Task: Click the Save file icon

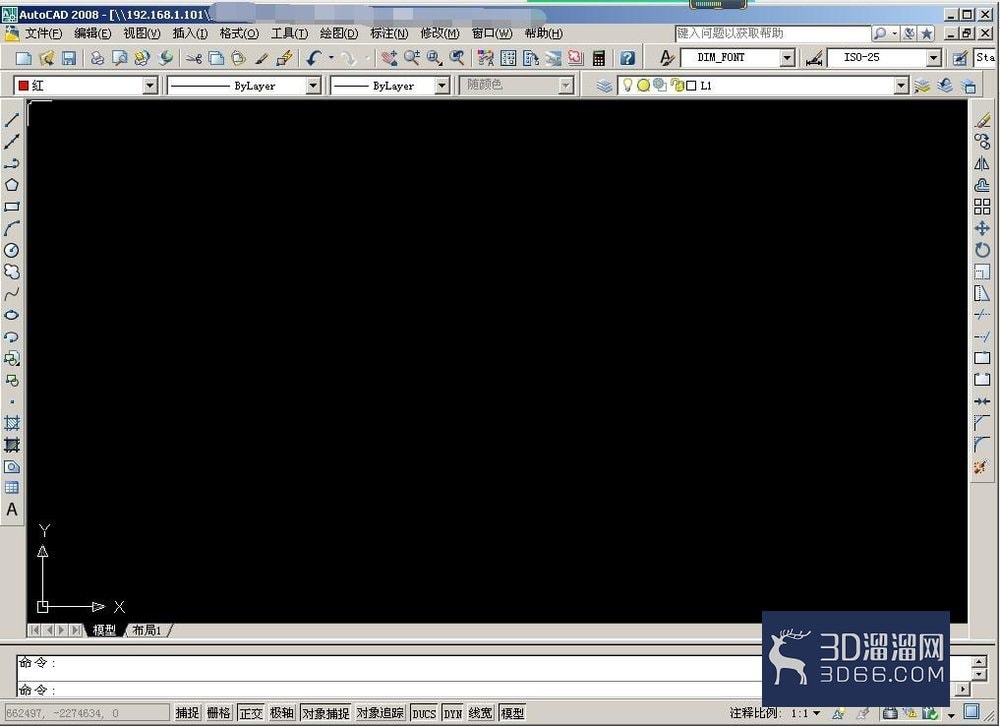Action: tap(68, 58)
